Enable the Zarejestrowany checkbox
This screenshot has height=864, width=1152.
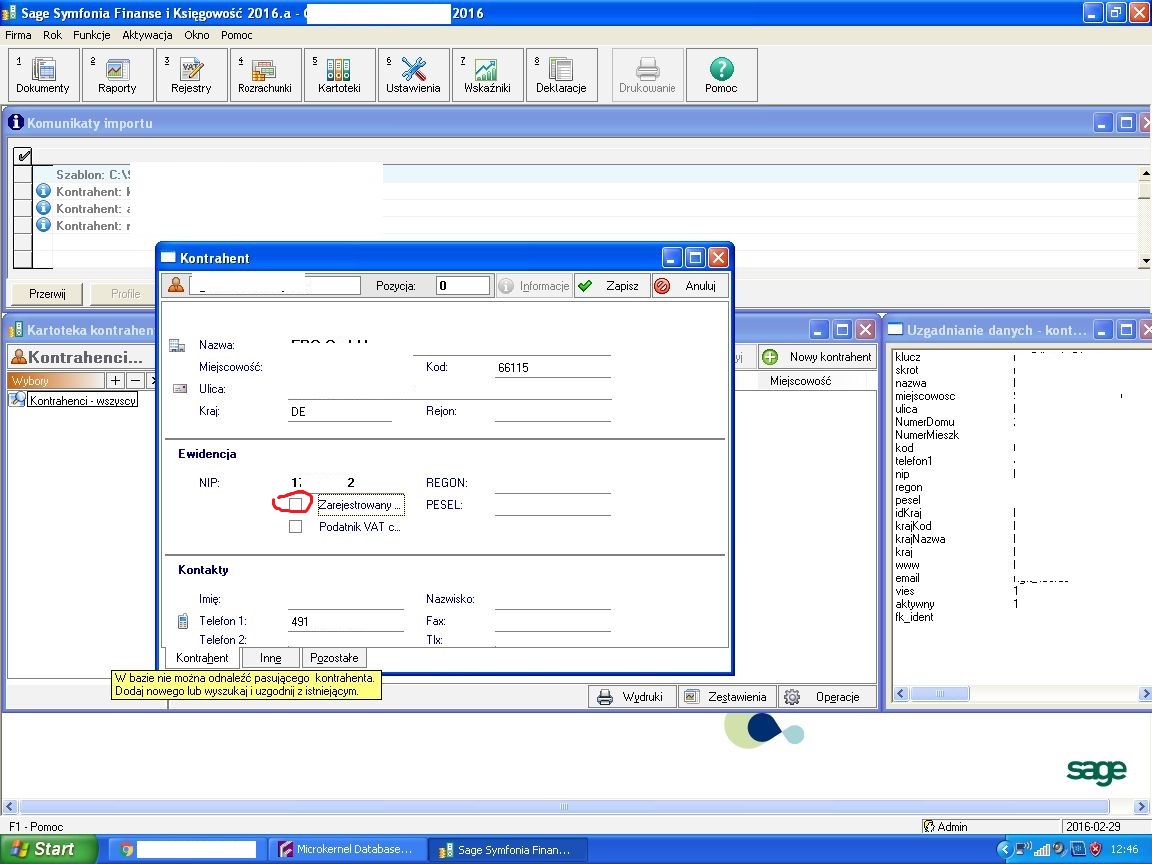pos(295,505)
